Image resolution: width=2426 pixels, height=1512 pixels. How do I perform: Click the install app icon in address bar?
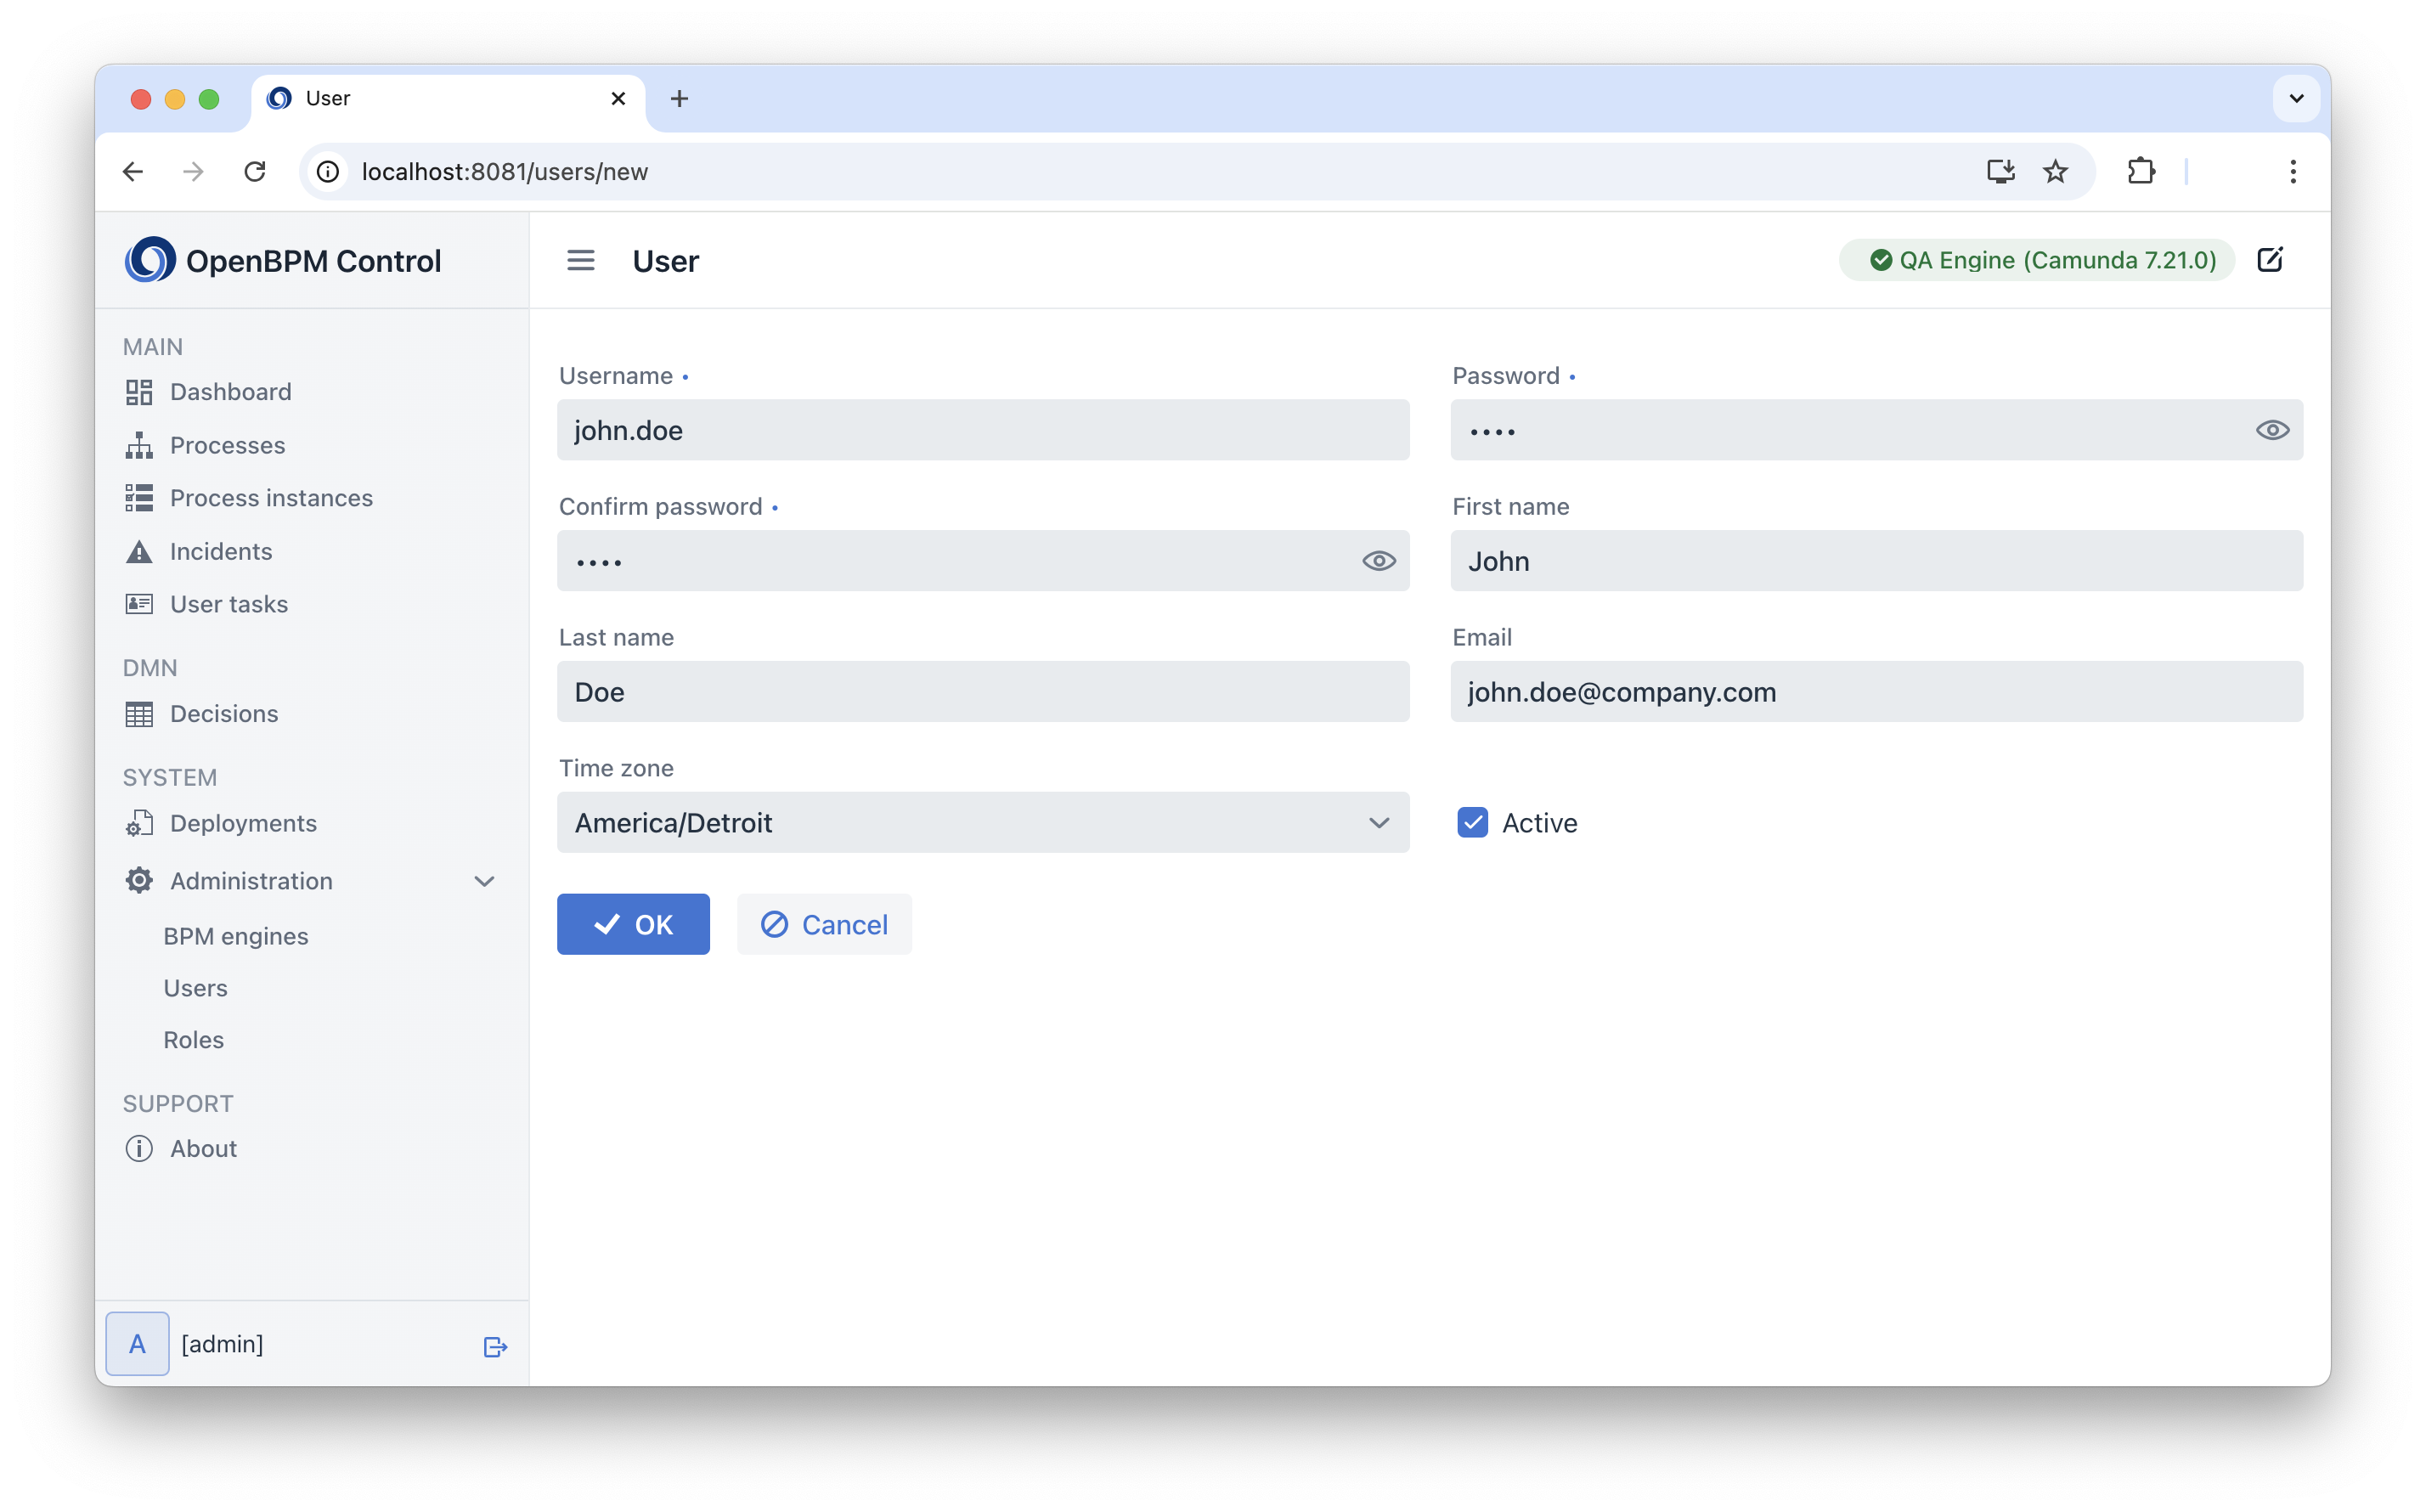pos(2000,171)
